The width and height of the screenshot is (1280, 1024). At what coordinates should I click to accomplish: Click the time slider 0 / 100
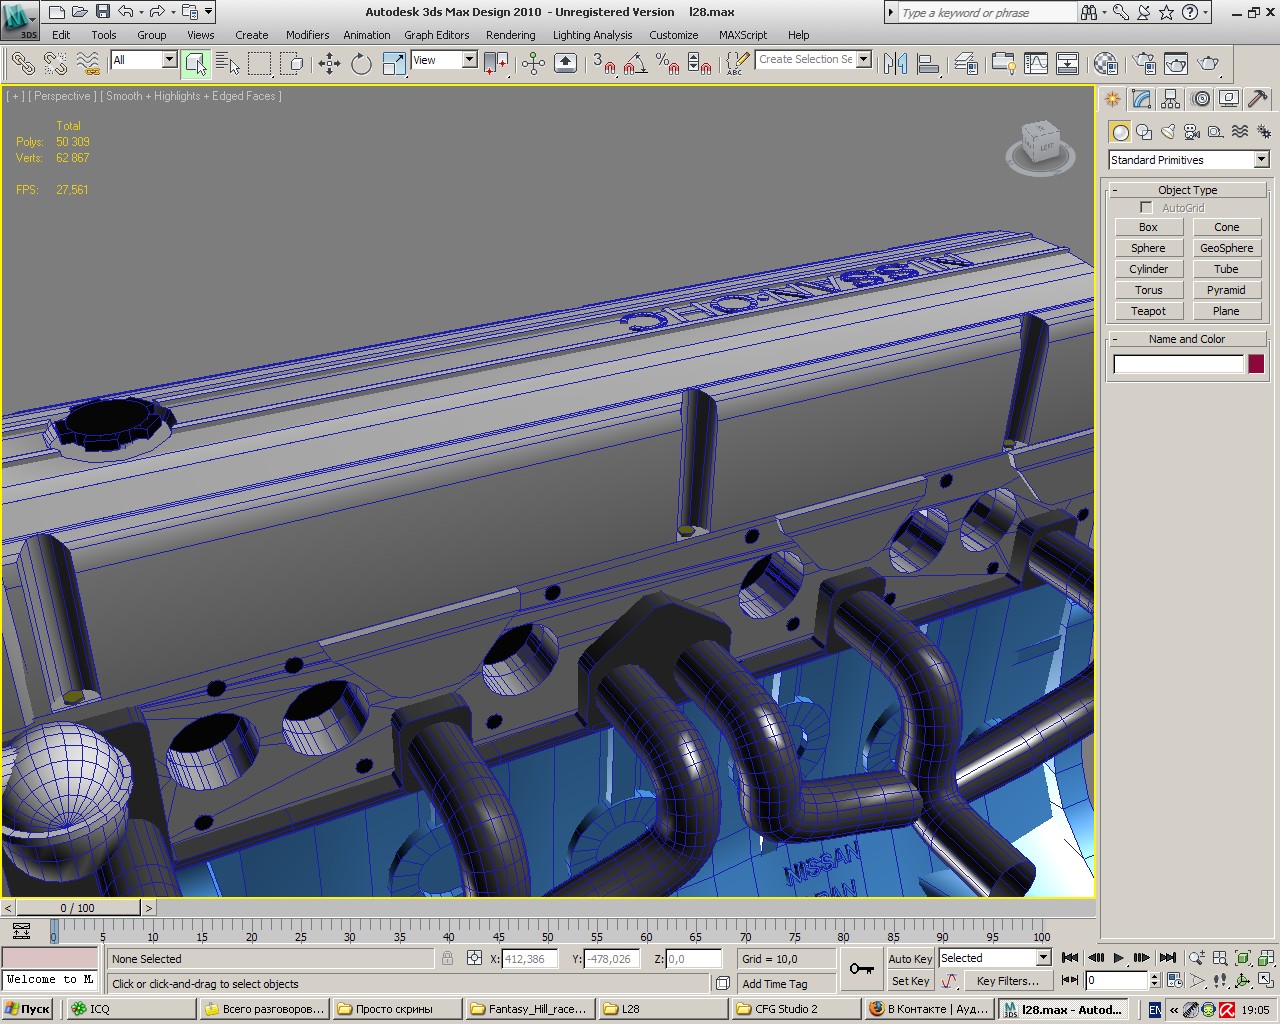(78, 908)
